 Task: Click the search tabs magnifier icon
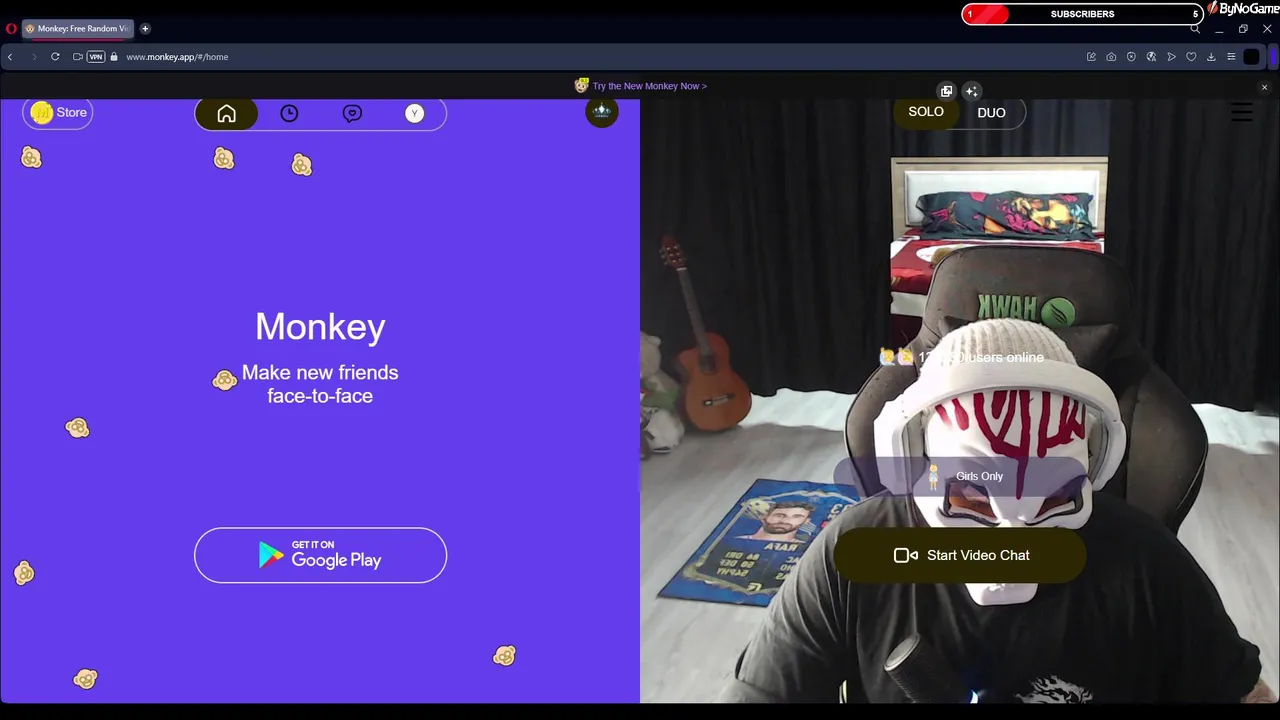point(1195,29)
